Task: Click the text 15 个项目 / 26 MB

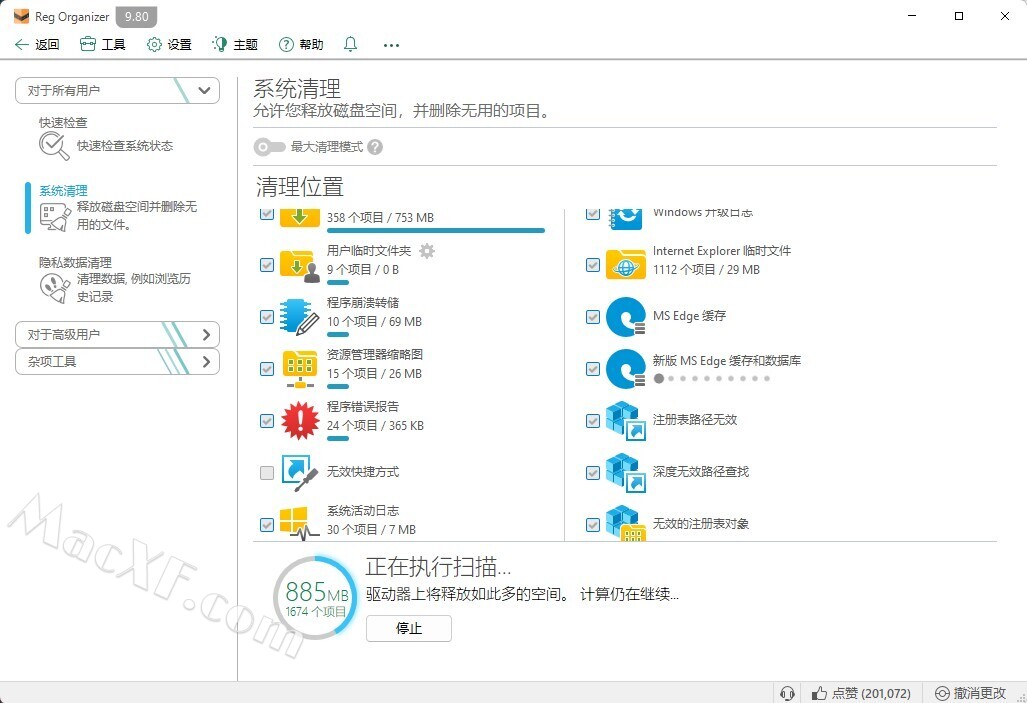Action: [375, 373]
